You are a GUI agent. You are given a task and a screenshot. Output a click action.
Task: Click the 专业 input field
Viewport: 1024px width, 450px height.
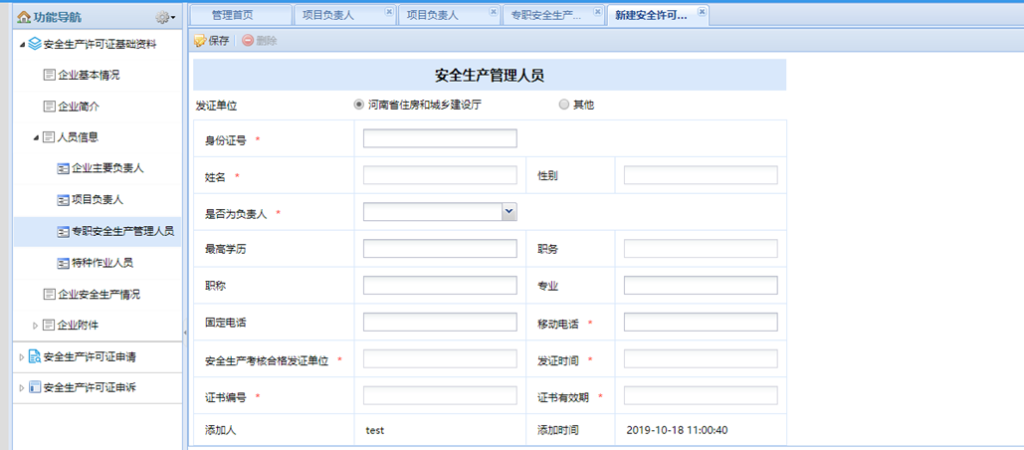[701, 285]
